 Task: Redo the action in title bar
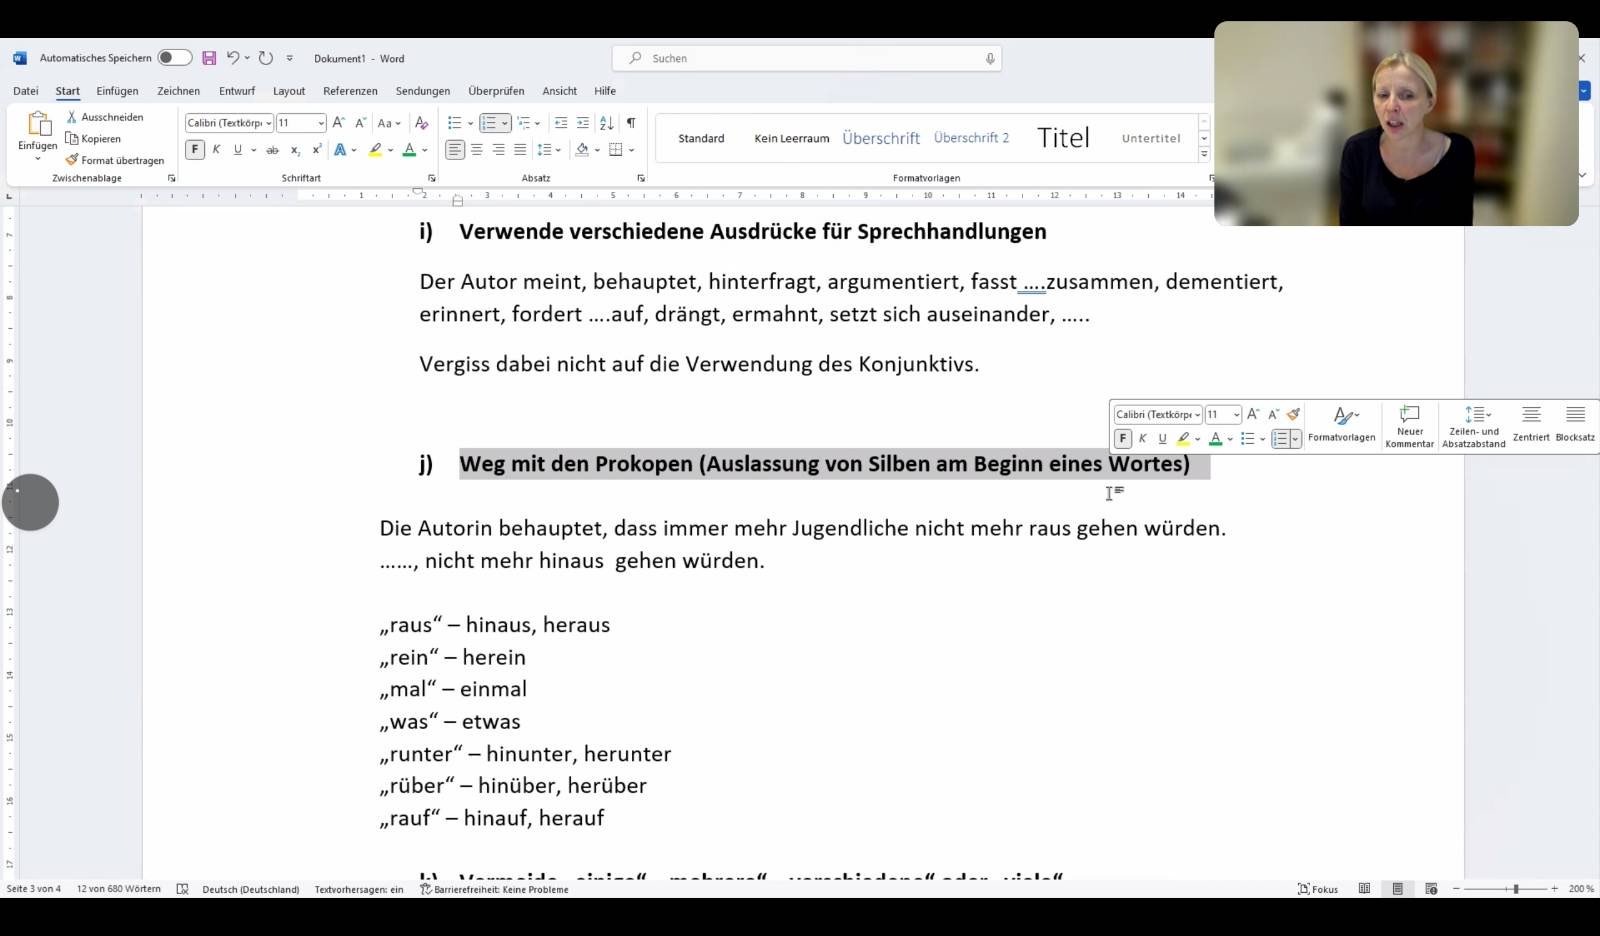pyautogui.click(x=266, y=58)
